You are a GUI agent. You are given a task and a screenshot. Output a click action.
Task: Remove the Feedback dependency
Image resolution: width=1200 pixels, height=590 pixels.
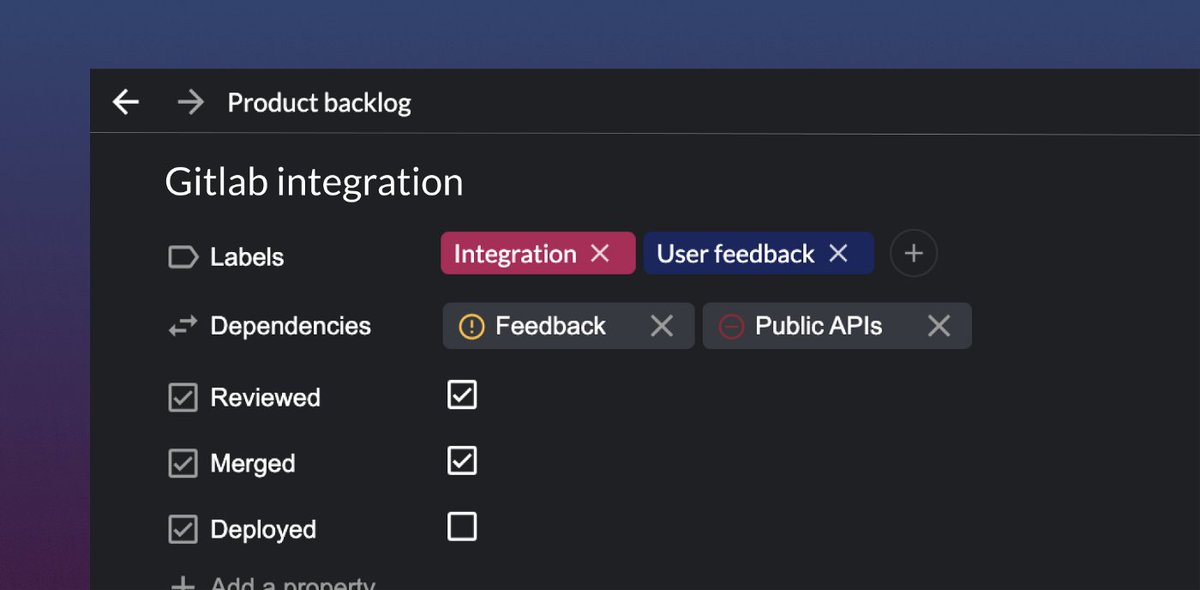662,326
